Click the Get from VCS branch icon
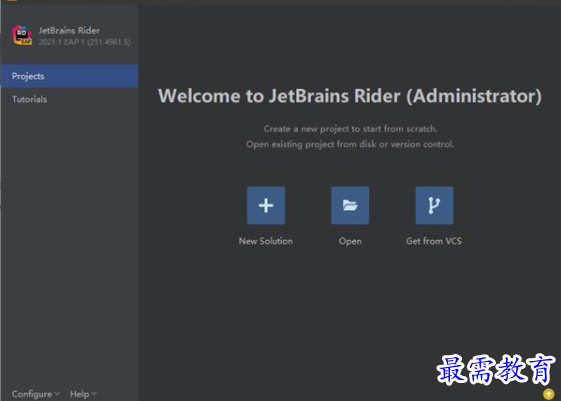The height and width of the screenshot is (401, 561). [x=434, y=205]
